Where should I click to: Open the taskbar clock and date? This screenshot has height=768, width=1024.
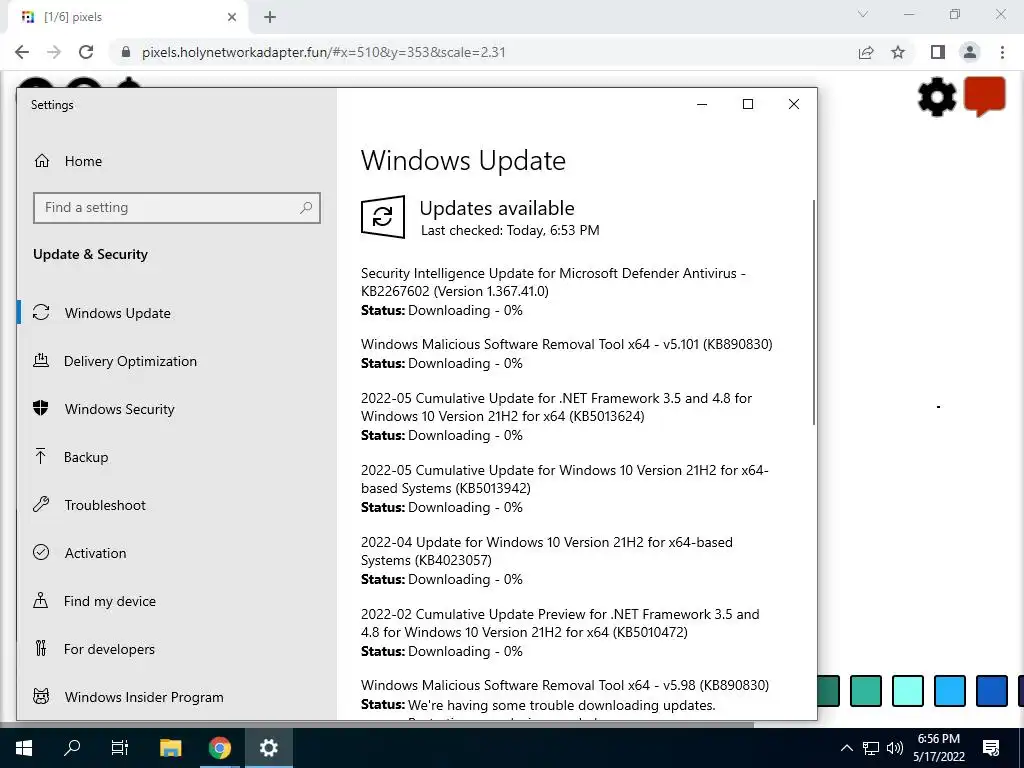[x=938, y=748]
